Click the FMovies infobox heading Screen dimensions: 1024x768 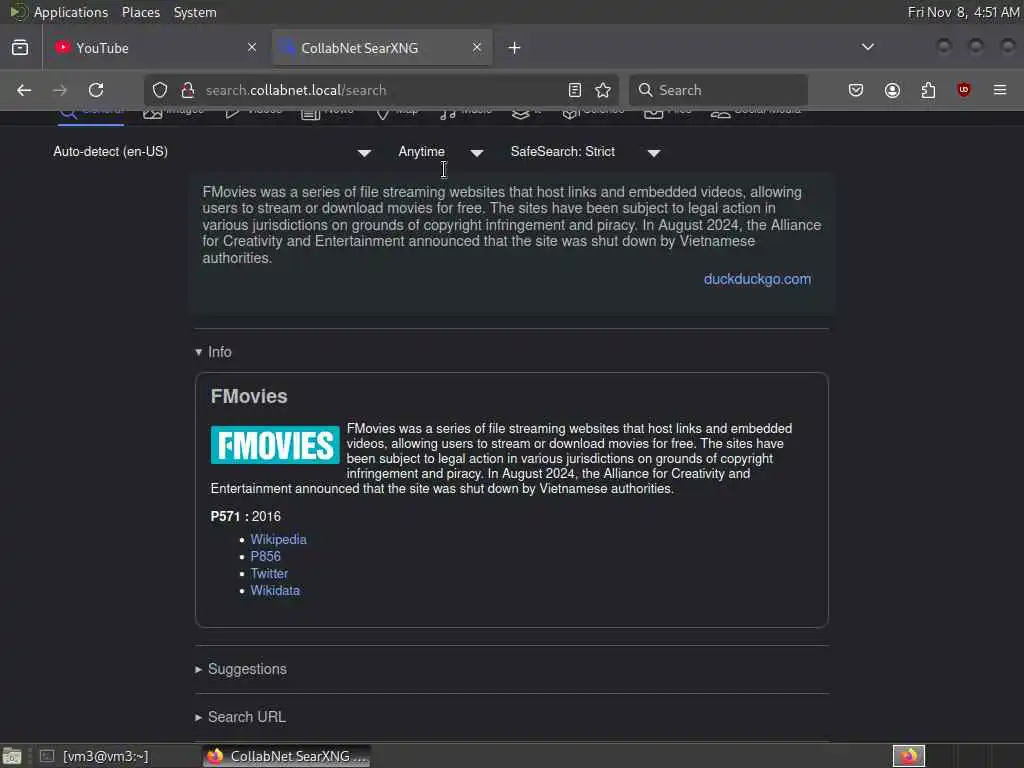coord(249,396)
